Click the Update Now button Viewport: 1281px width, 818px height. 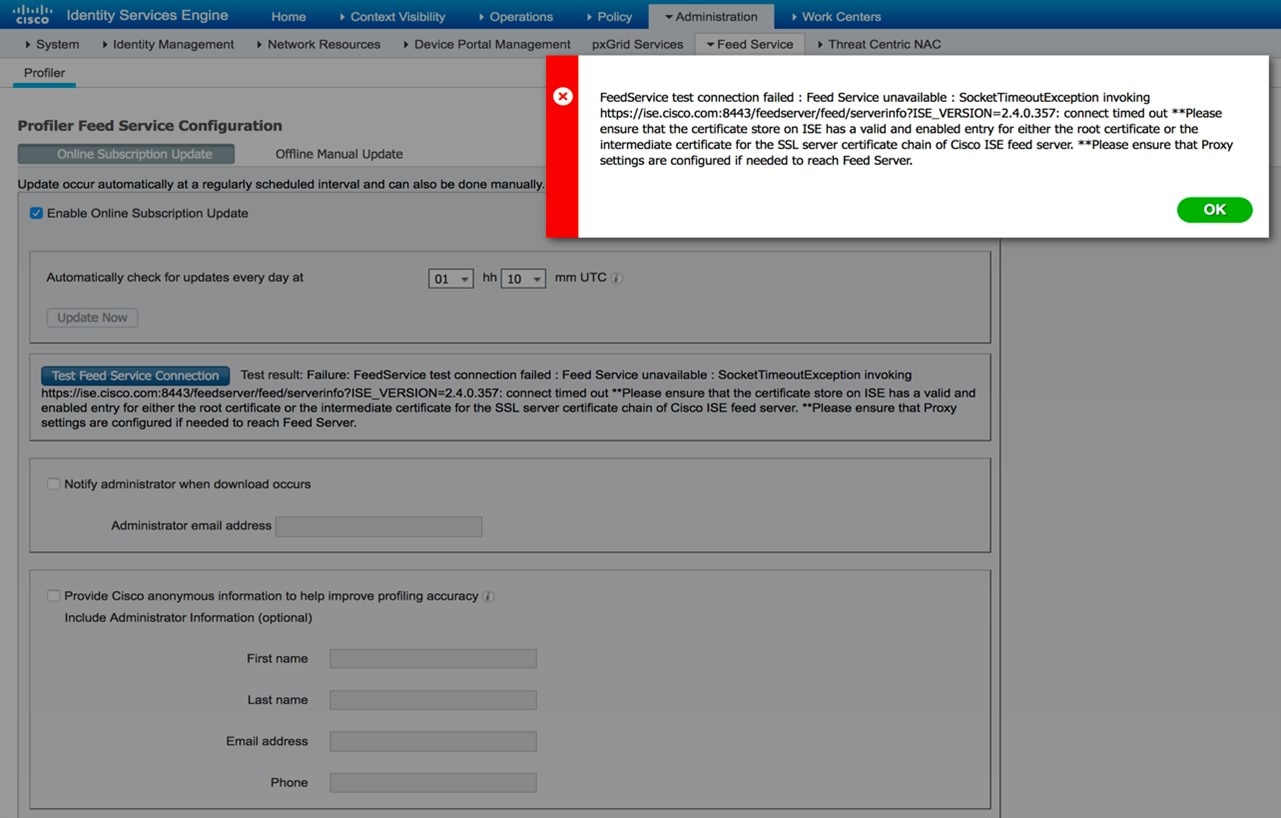coord(92,318)
